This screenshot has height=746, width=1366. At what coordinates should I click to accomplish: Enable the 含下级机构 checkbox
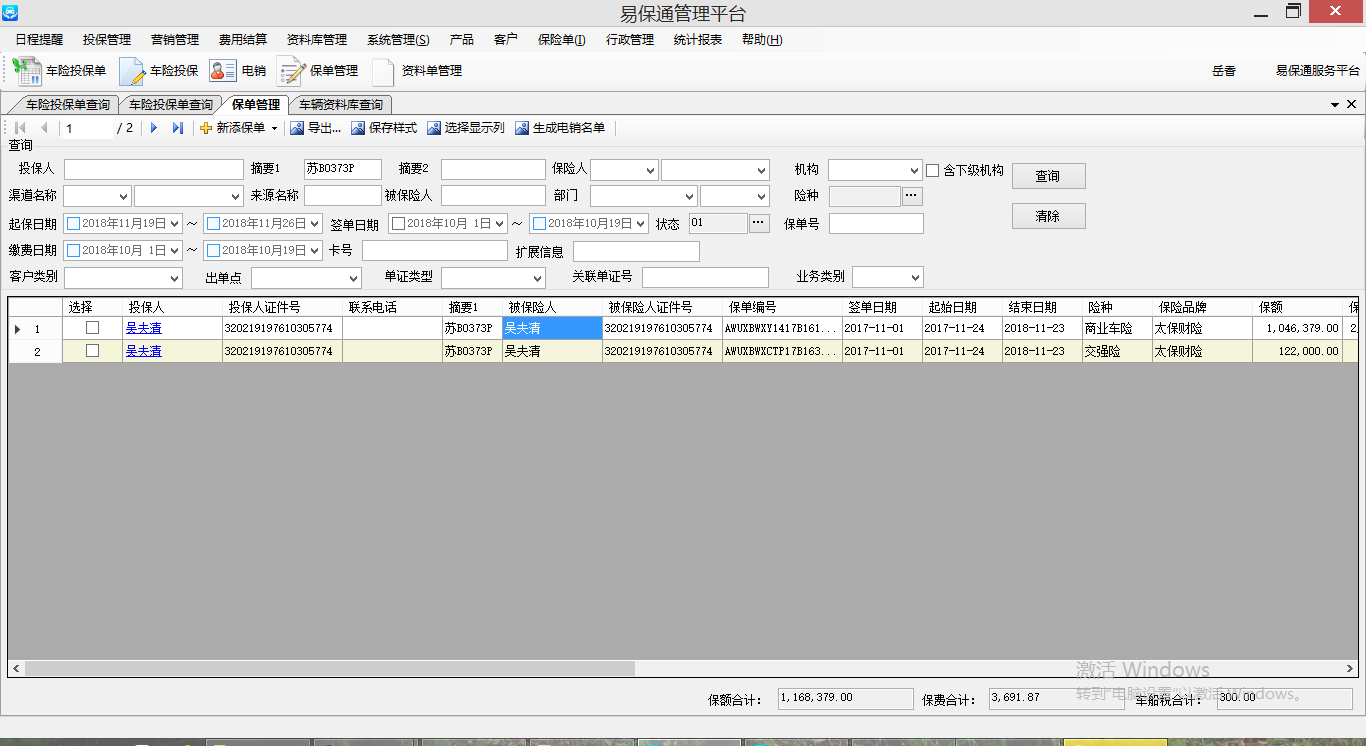(x=933, y=170)
